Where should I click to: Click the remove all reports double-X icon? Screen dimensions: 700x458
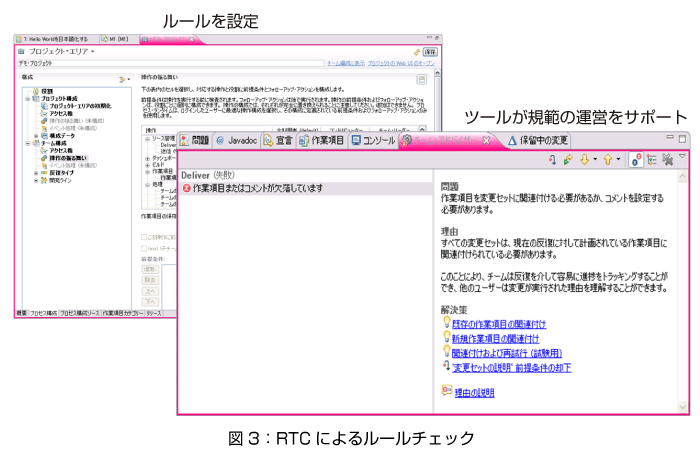coord(667,160)
